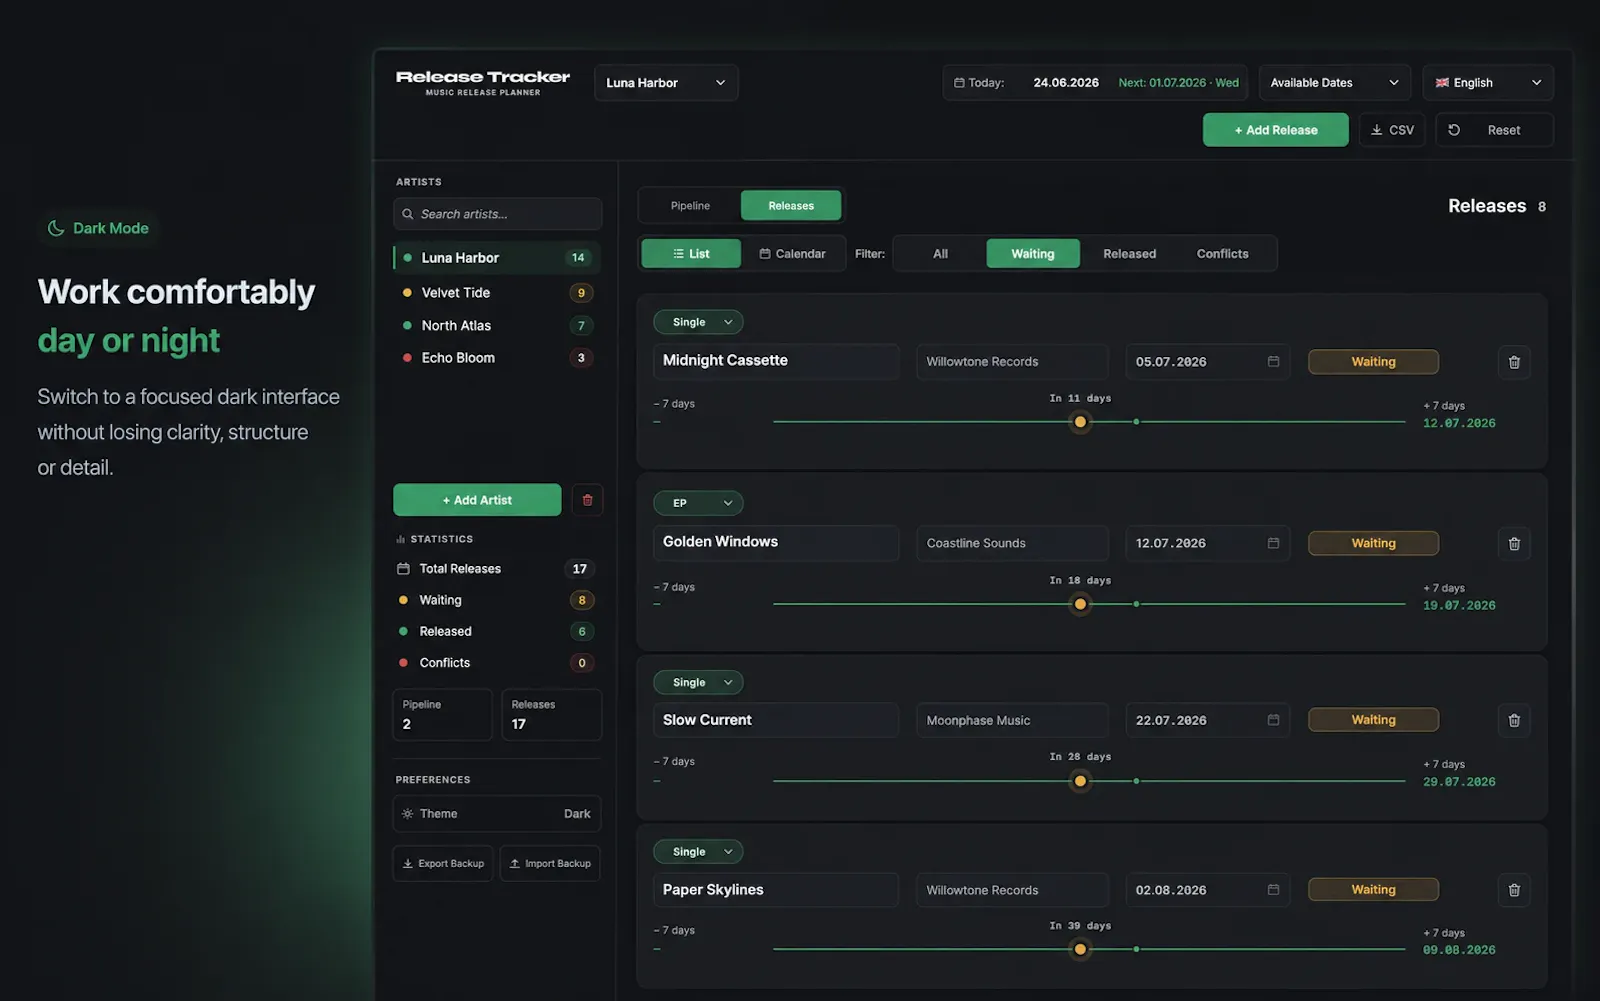Select Velvet Tide artist
The image size is (1600, 1001).
(x=497, y=293)
